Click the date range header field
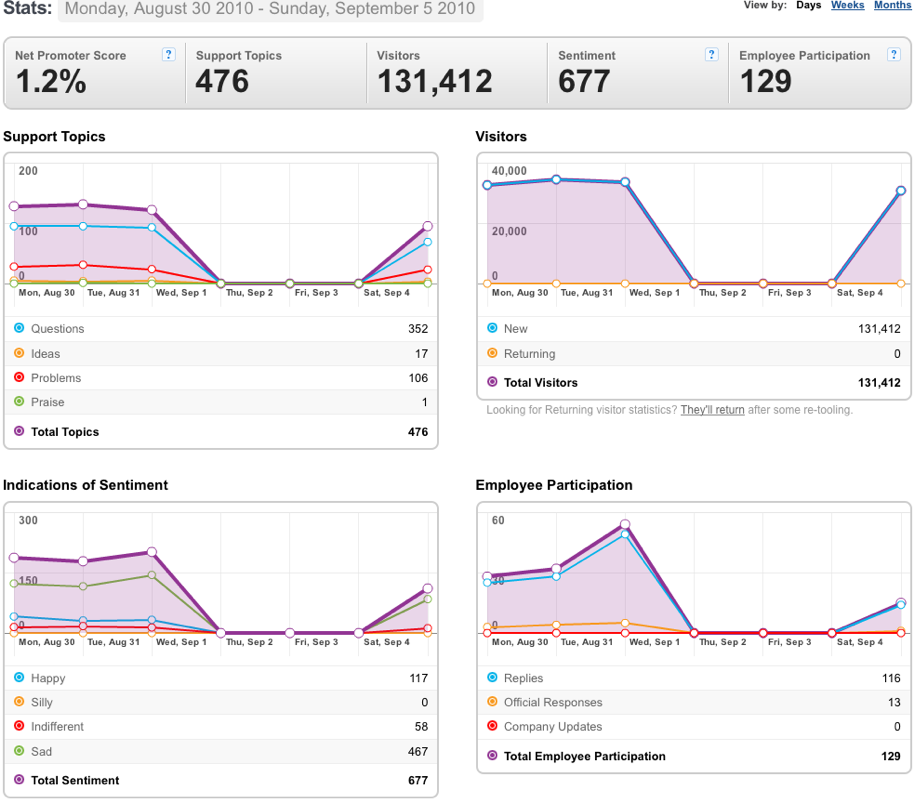The image size is (915, 804). (x=270, y=9)
